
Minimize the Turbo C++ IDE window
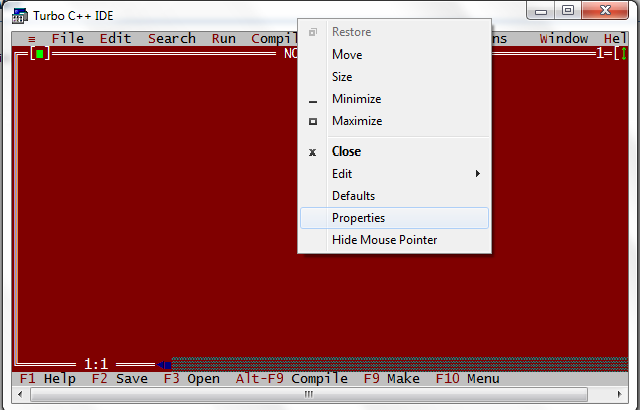(x=541, y=11)
